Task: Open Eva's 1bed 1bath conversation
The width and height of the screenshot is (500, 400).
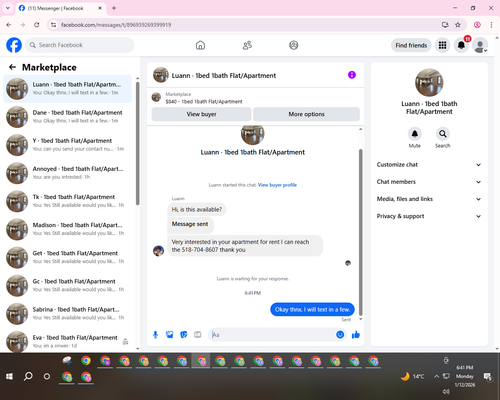Action: point(68,341)
